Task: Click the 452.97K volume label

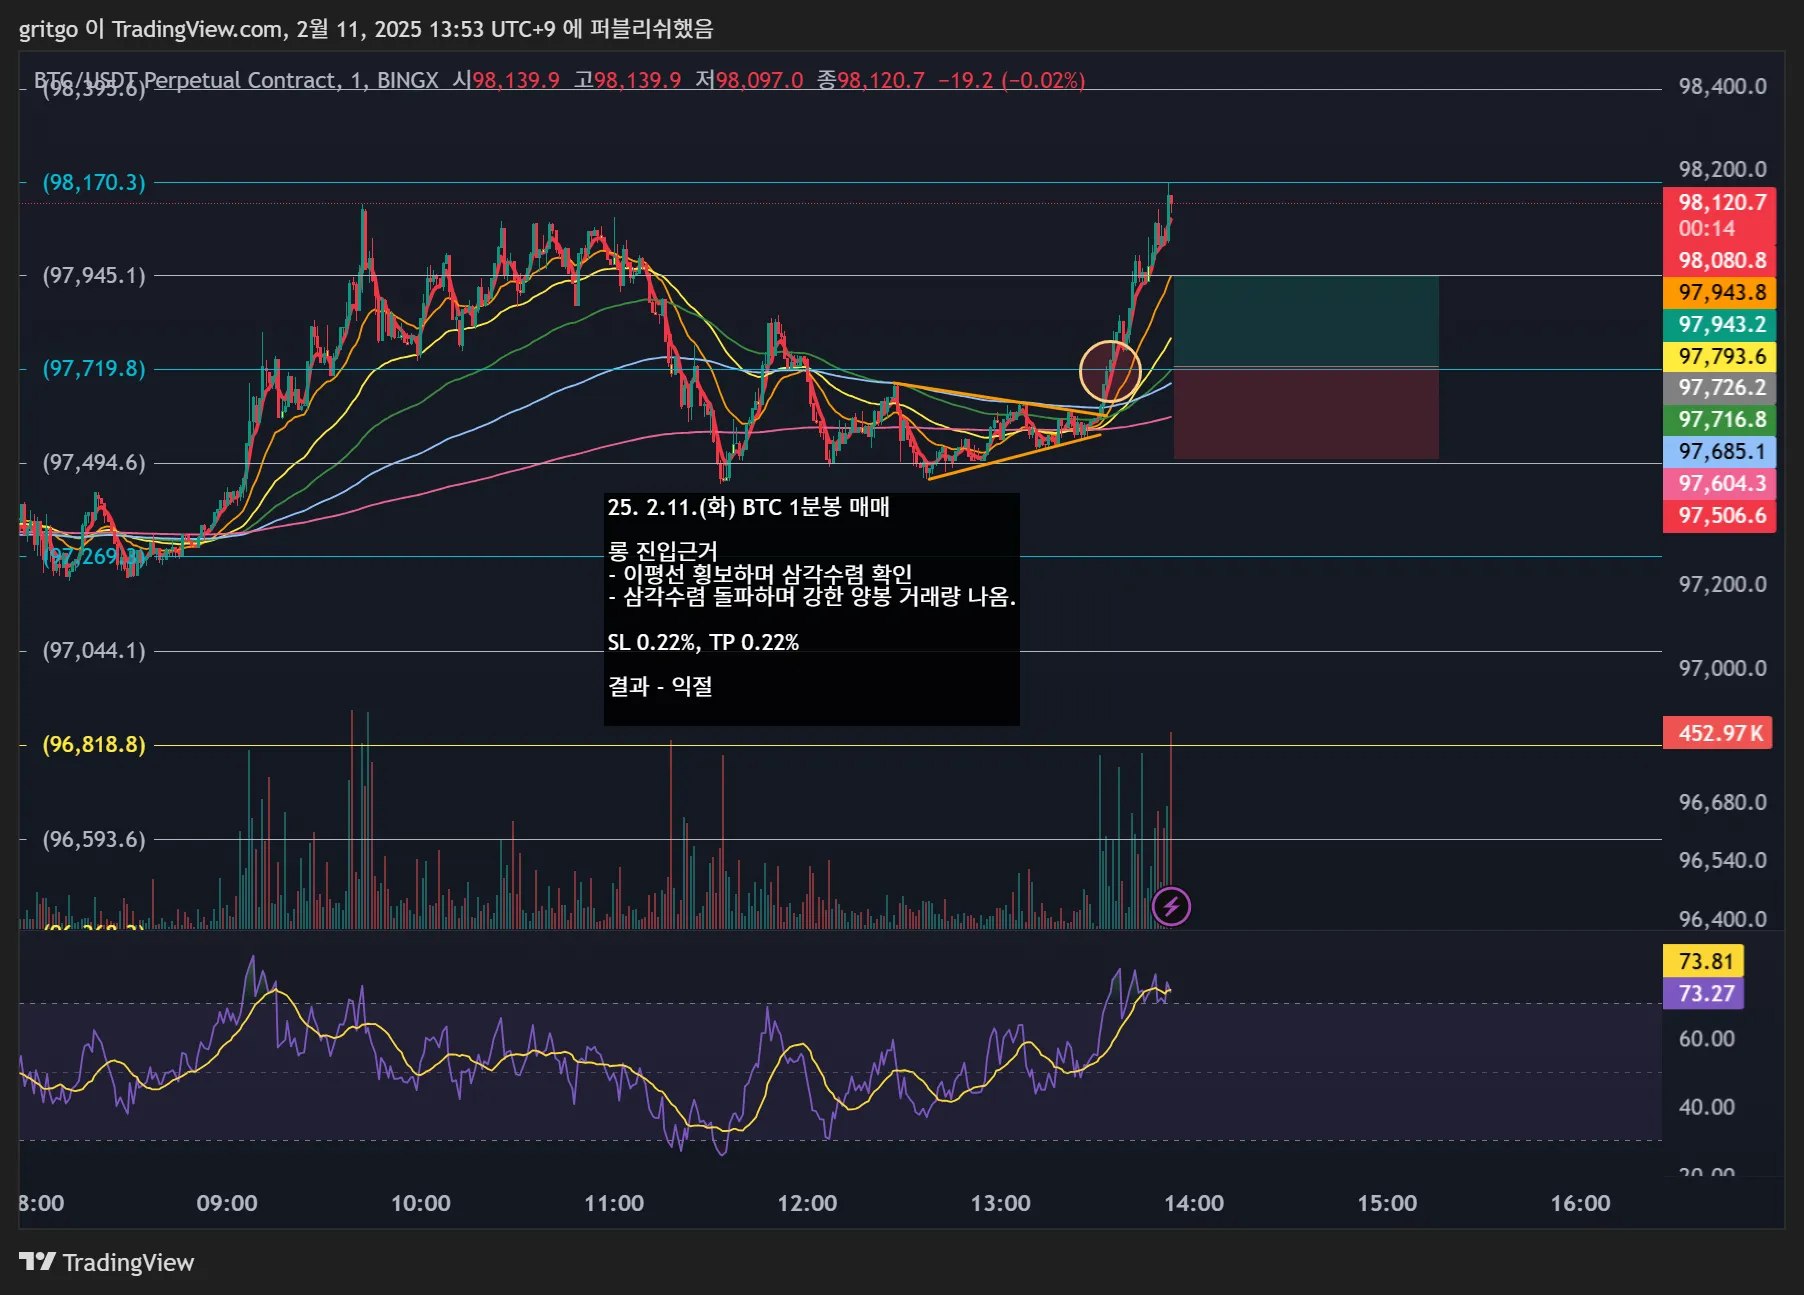Action: pyautogui.click(x=1717, y=733)
